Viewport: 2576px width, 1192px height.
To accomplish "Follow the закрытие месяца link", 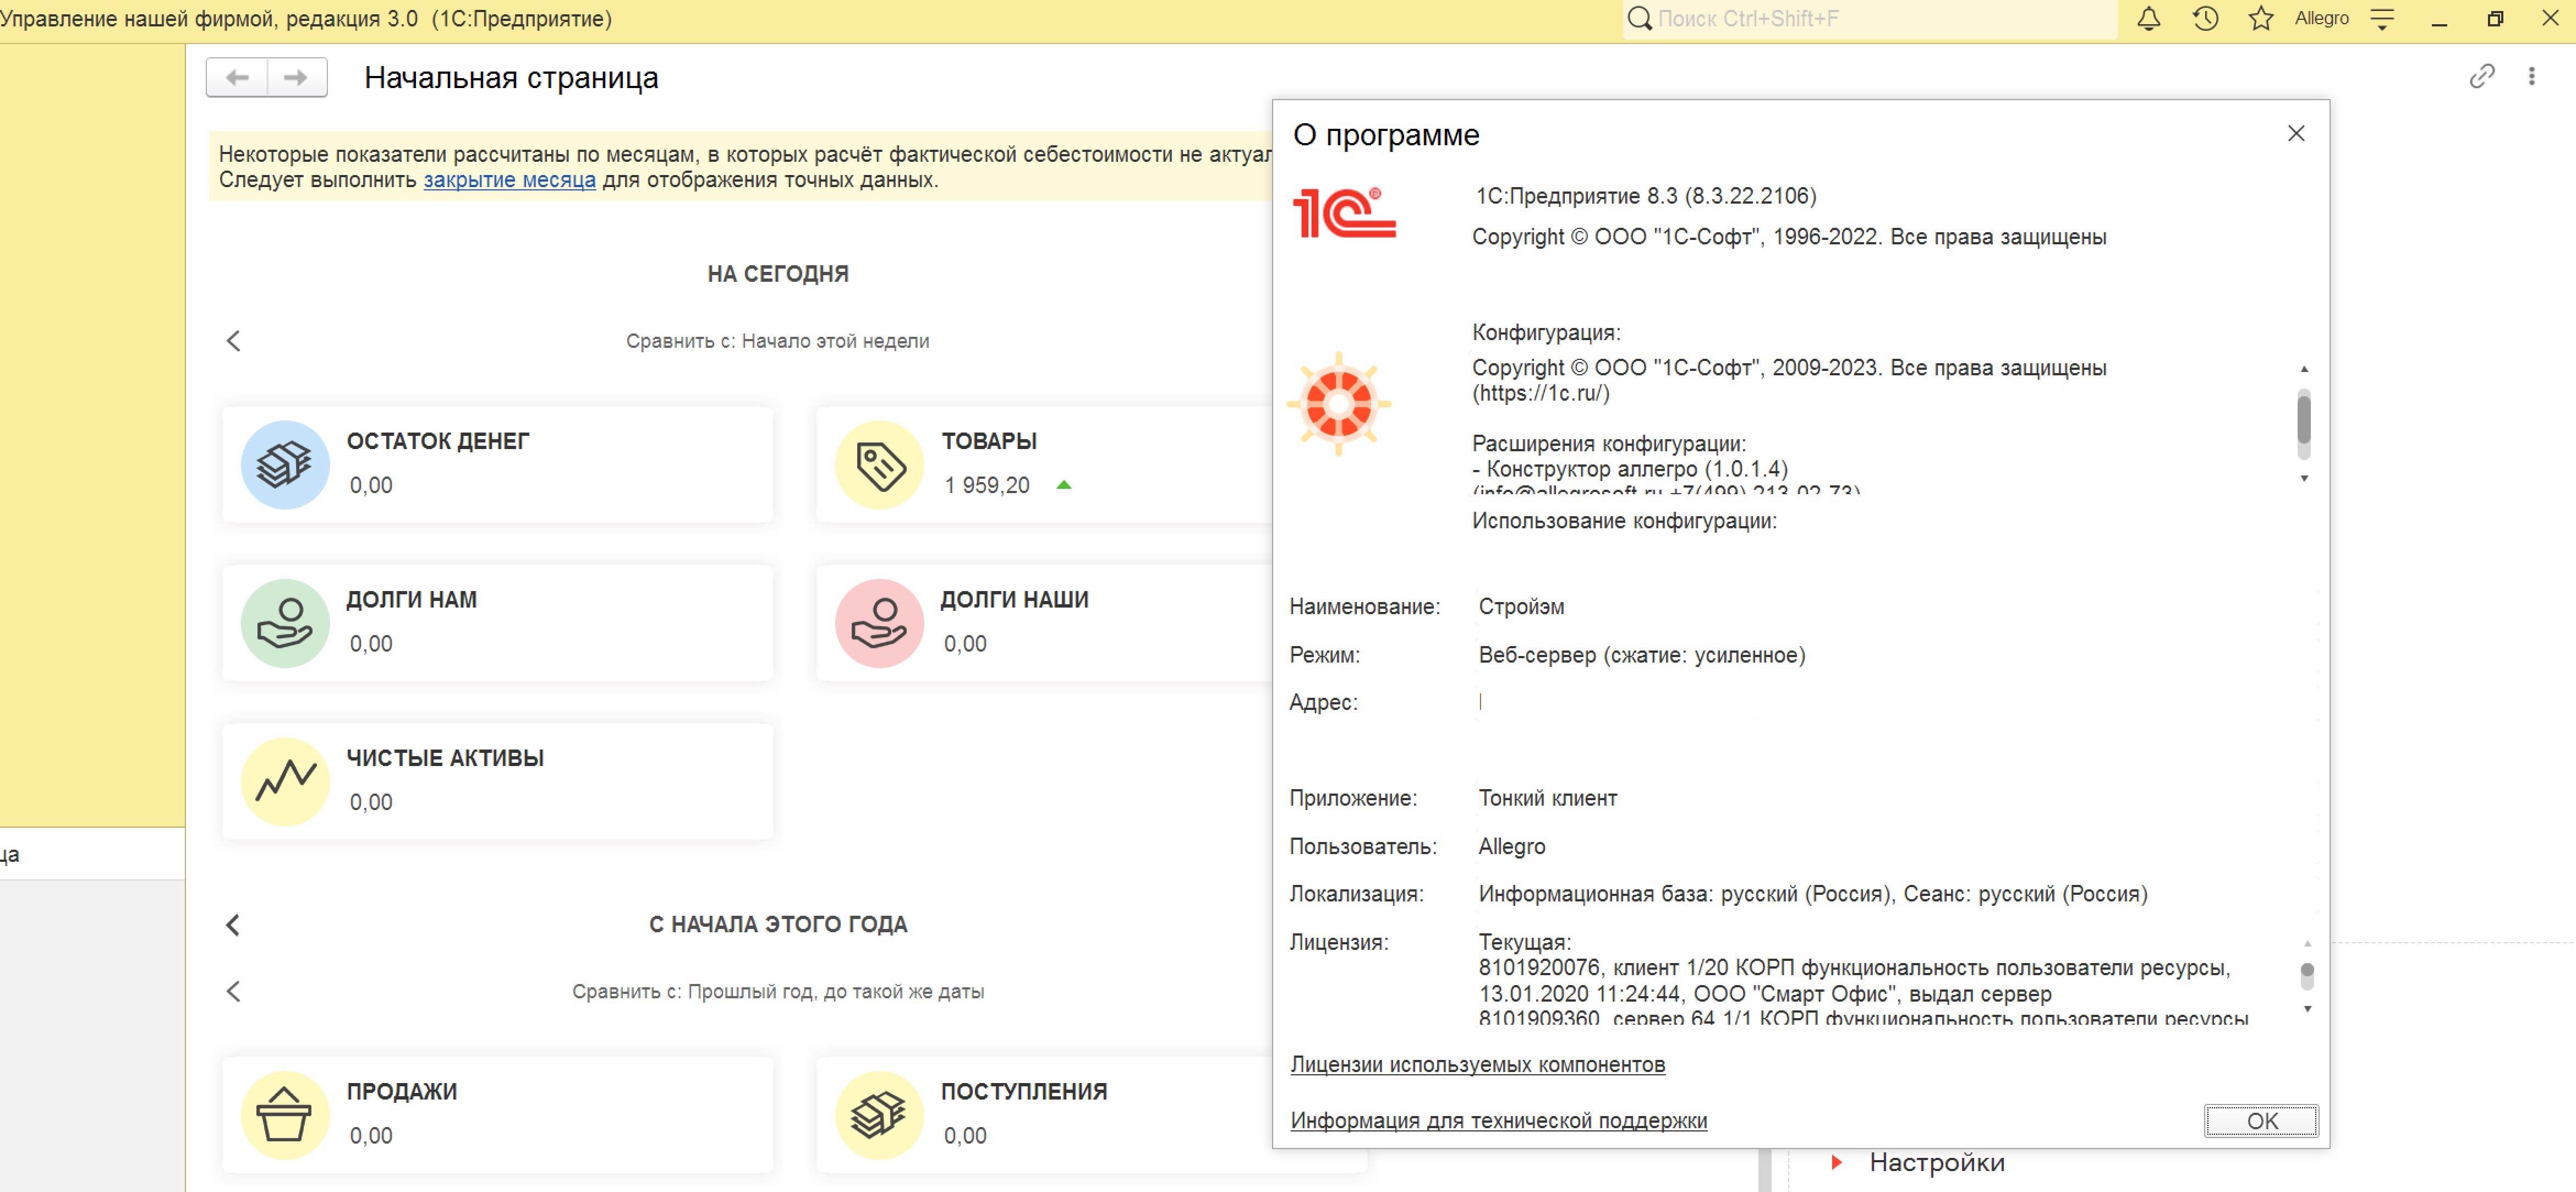I will [x=509, y=180].
